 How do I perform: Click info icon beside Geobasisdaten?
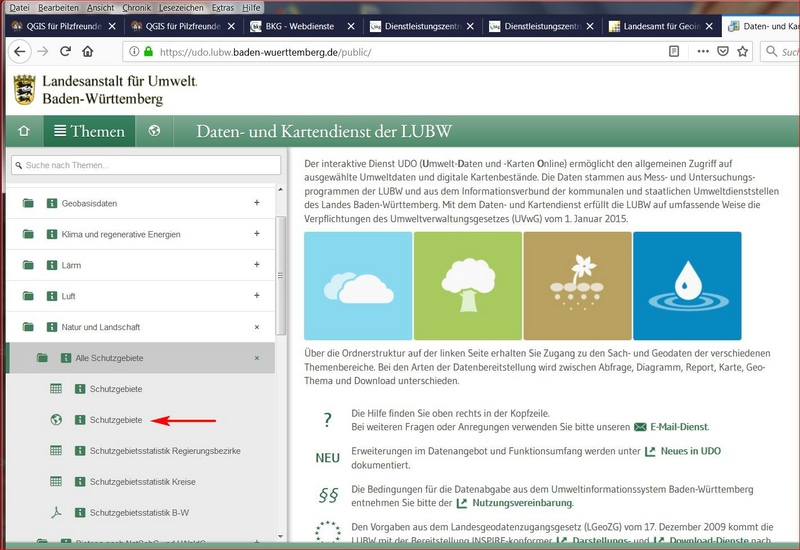[x=51, y=204]
